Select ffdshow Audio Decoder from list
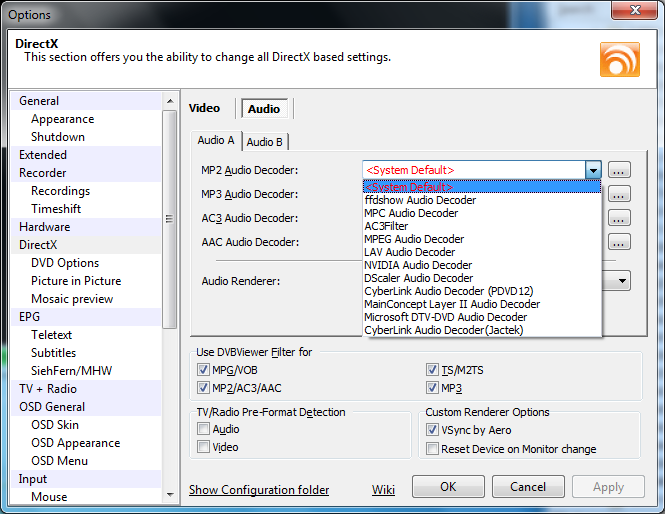Viewport: 665px width, 514px height. click(x=420, y=200)
